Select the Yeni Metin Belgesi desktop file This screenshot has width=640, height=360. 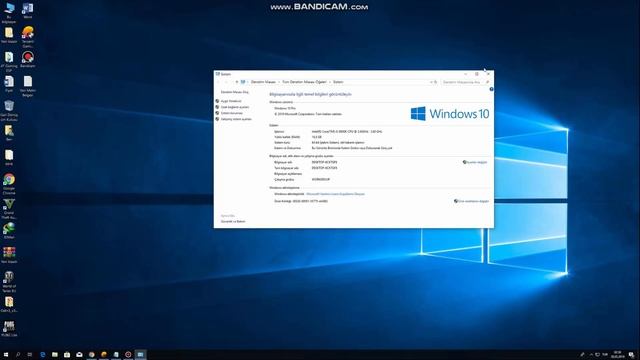tap(28, 86)
